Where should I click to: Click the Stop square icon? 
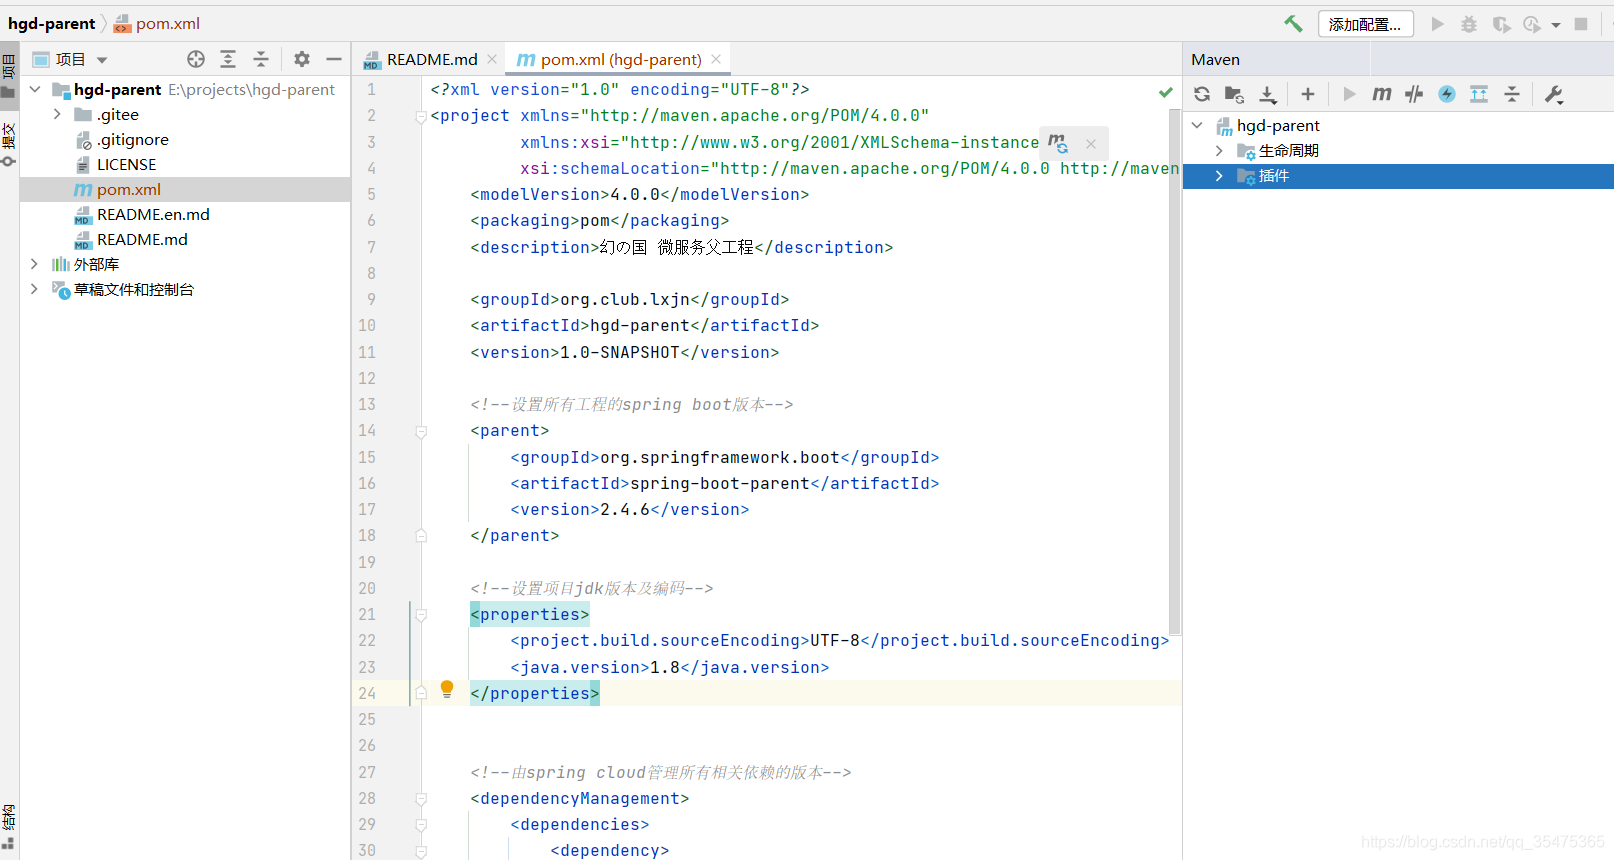1581,24
